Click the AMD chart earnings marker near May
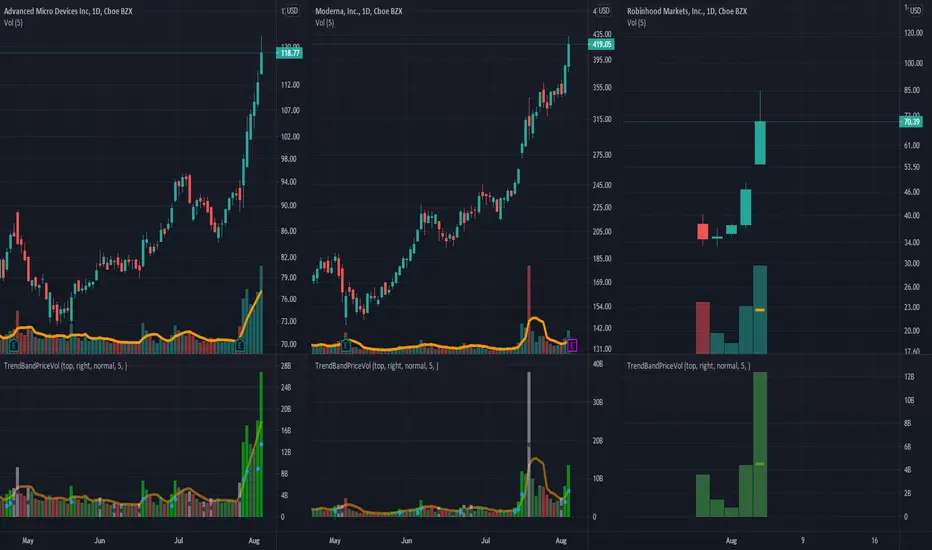Screen dimensions: 932x550 (x=14, y=345)
